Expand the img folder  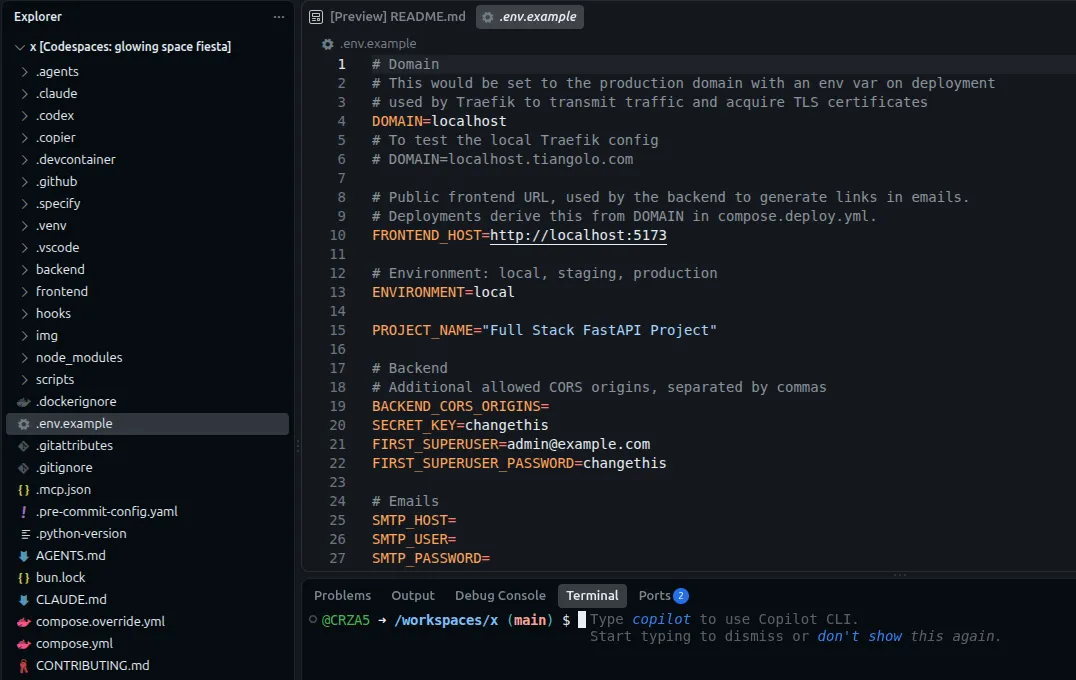click(x=25, y=336)
